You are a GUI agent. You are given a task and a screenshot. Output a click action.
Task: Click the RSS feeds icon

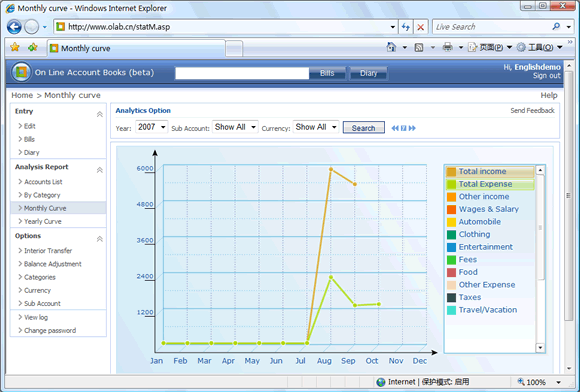[x=419, y=47]
